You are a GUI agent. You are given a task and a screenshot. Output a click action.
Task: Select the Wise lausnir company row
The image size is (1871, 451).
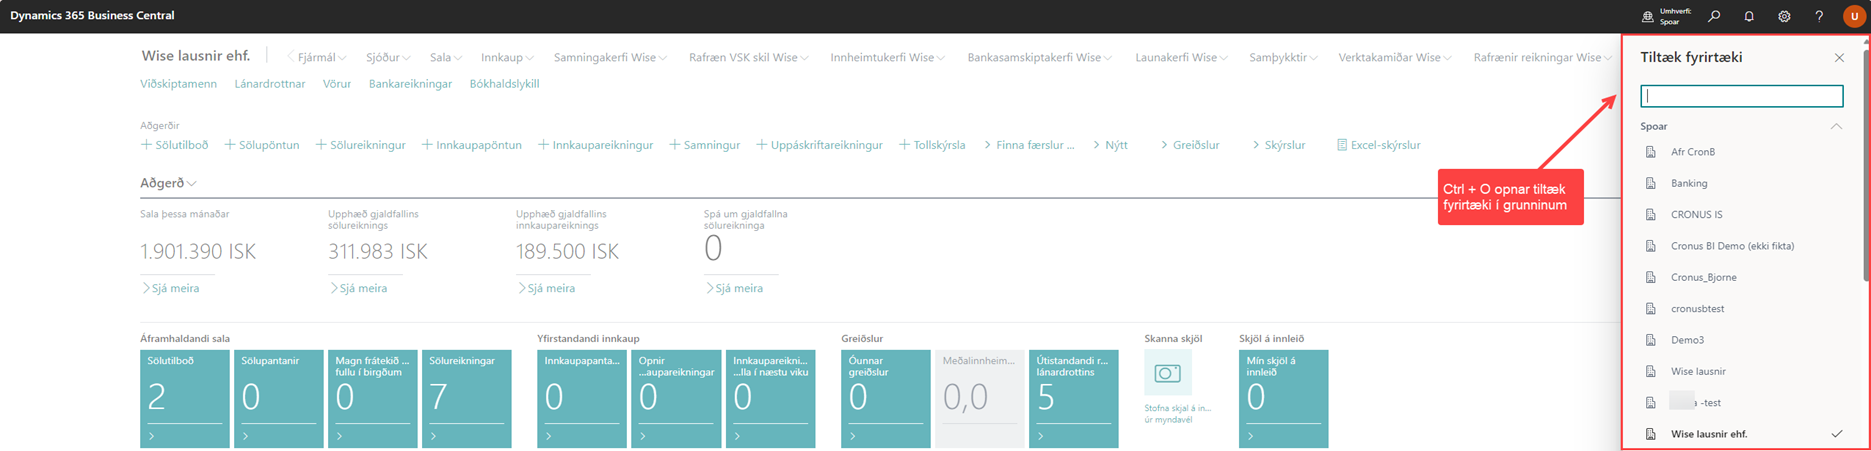pos(1741,371)
